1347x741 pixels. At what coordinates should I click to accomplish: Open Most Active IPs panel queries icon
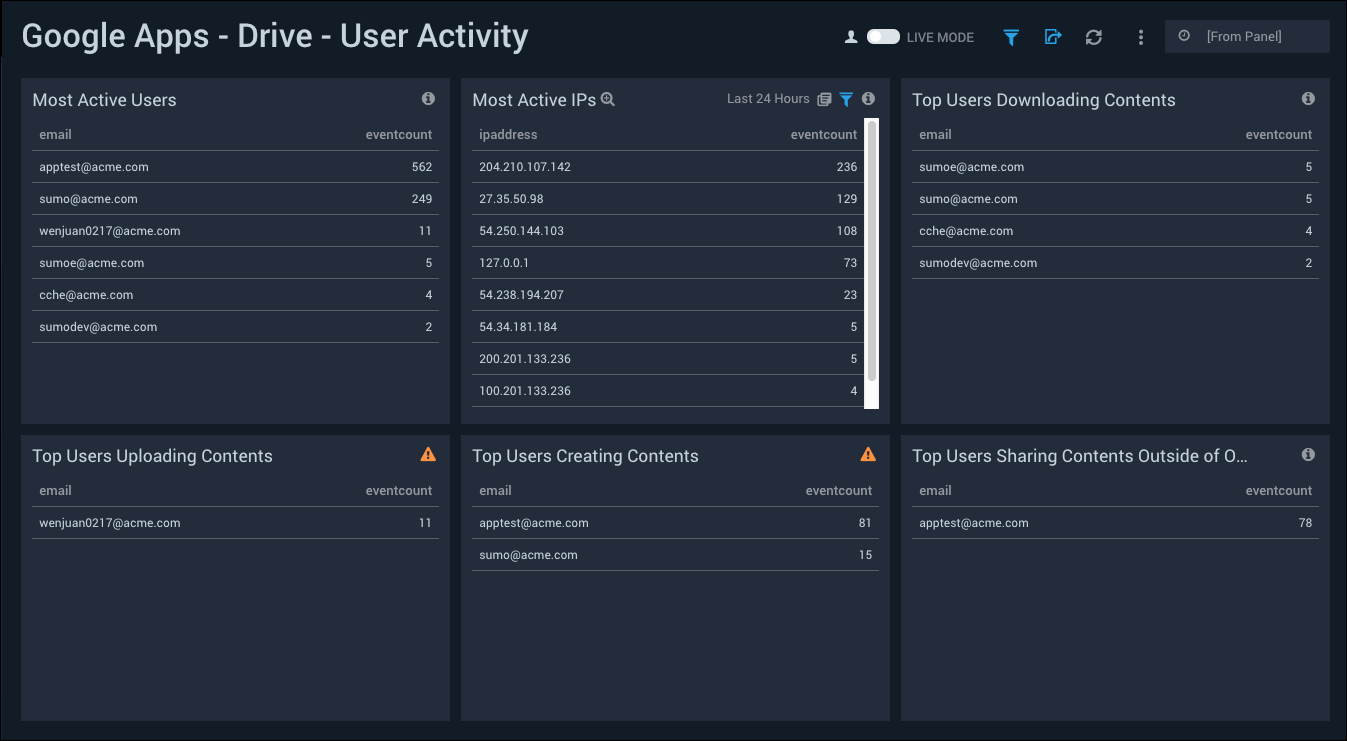click(824, 99)
